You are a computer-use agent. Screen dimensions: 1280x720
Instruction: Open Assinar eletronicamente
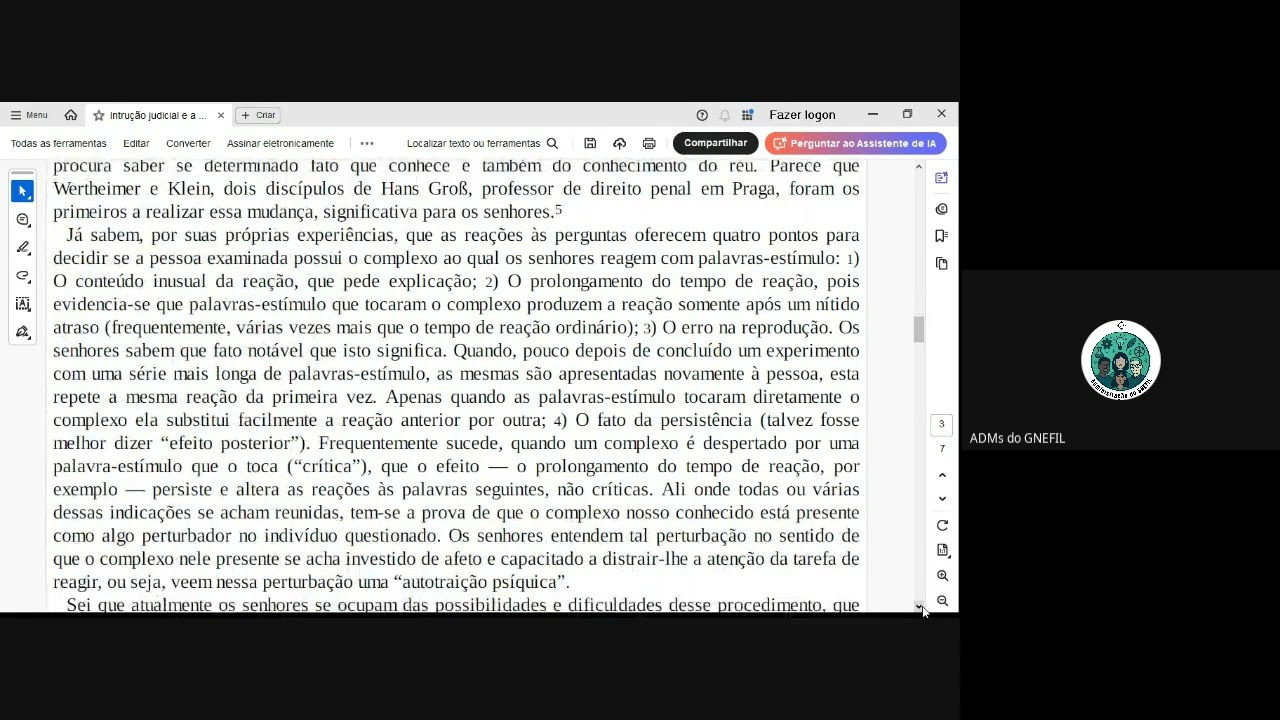coord(280,143)
